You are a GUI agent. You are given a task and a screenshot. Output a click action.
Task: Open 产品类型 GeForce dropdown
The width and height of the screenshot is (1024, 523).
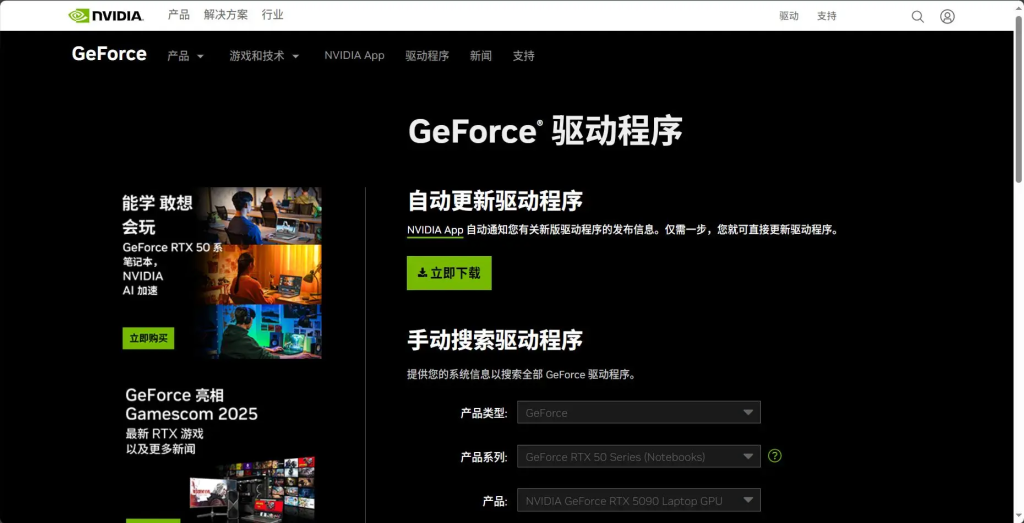coord(639,413)
